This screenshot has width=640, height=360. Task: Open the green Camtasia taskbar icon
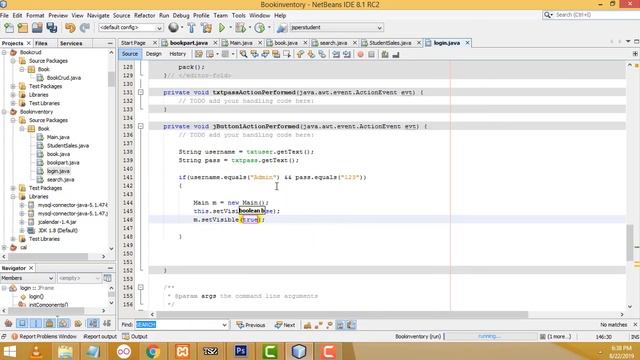[x=270, y=351]
